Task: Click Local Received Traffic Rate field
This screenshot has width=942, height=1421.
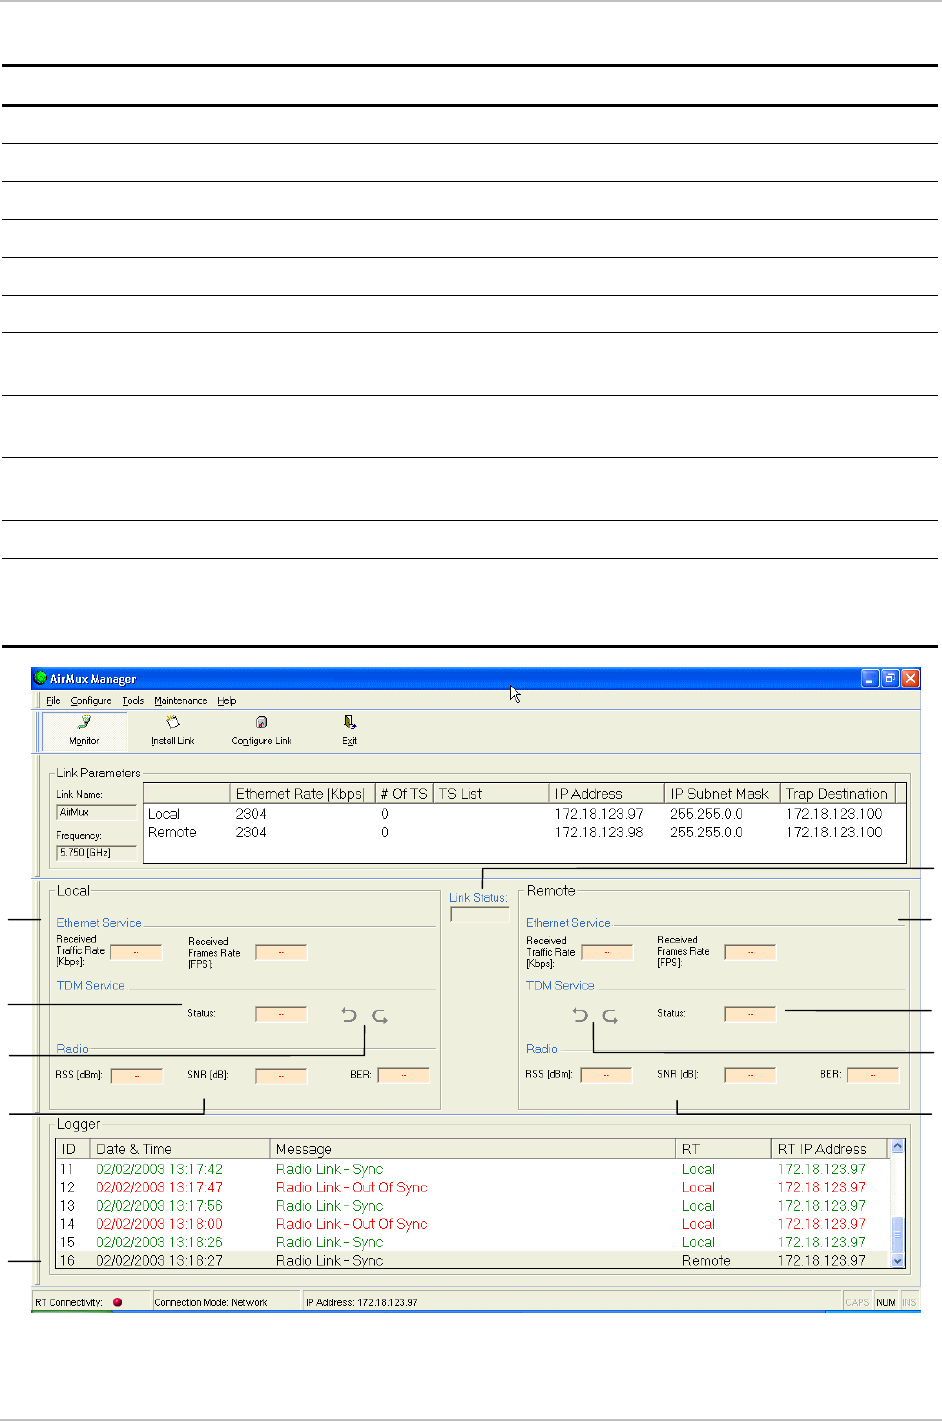Action: point(136,952)
